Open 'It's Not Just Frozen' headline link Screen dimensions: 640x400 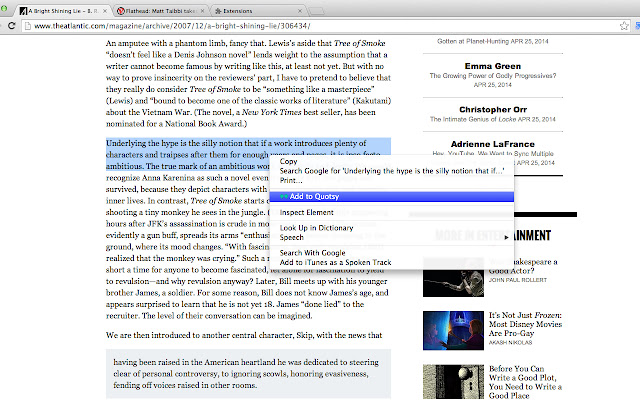(525, 324)
